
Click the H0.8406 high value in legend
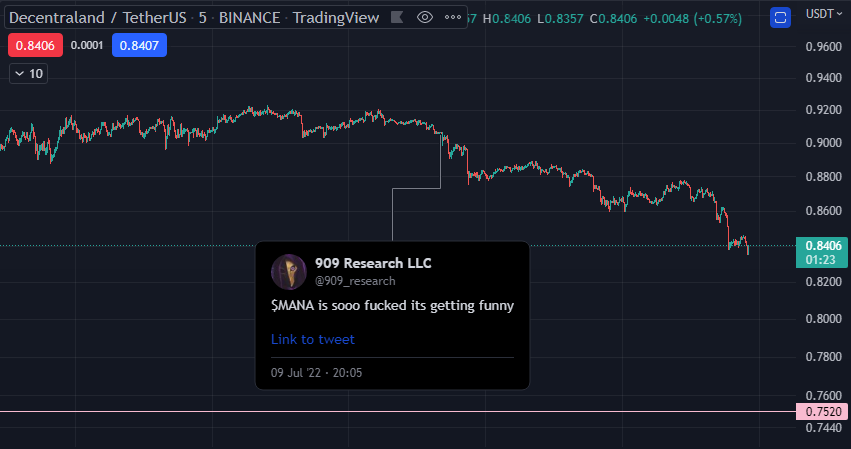(x=506, y=18)
